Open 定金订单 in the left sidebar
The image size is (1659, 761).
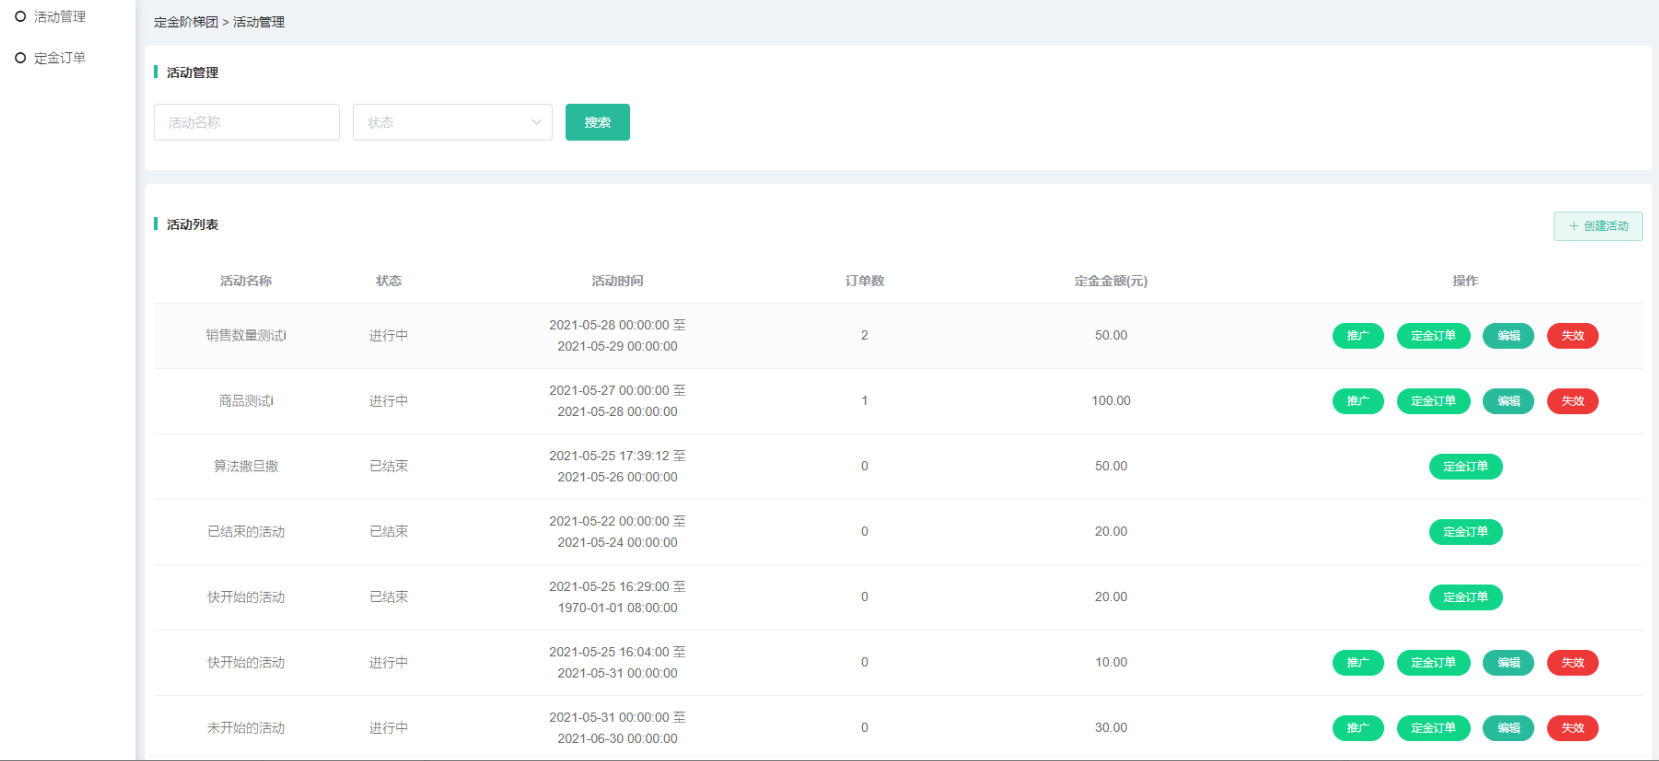[59, 58]
